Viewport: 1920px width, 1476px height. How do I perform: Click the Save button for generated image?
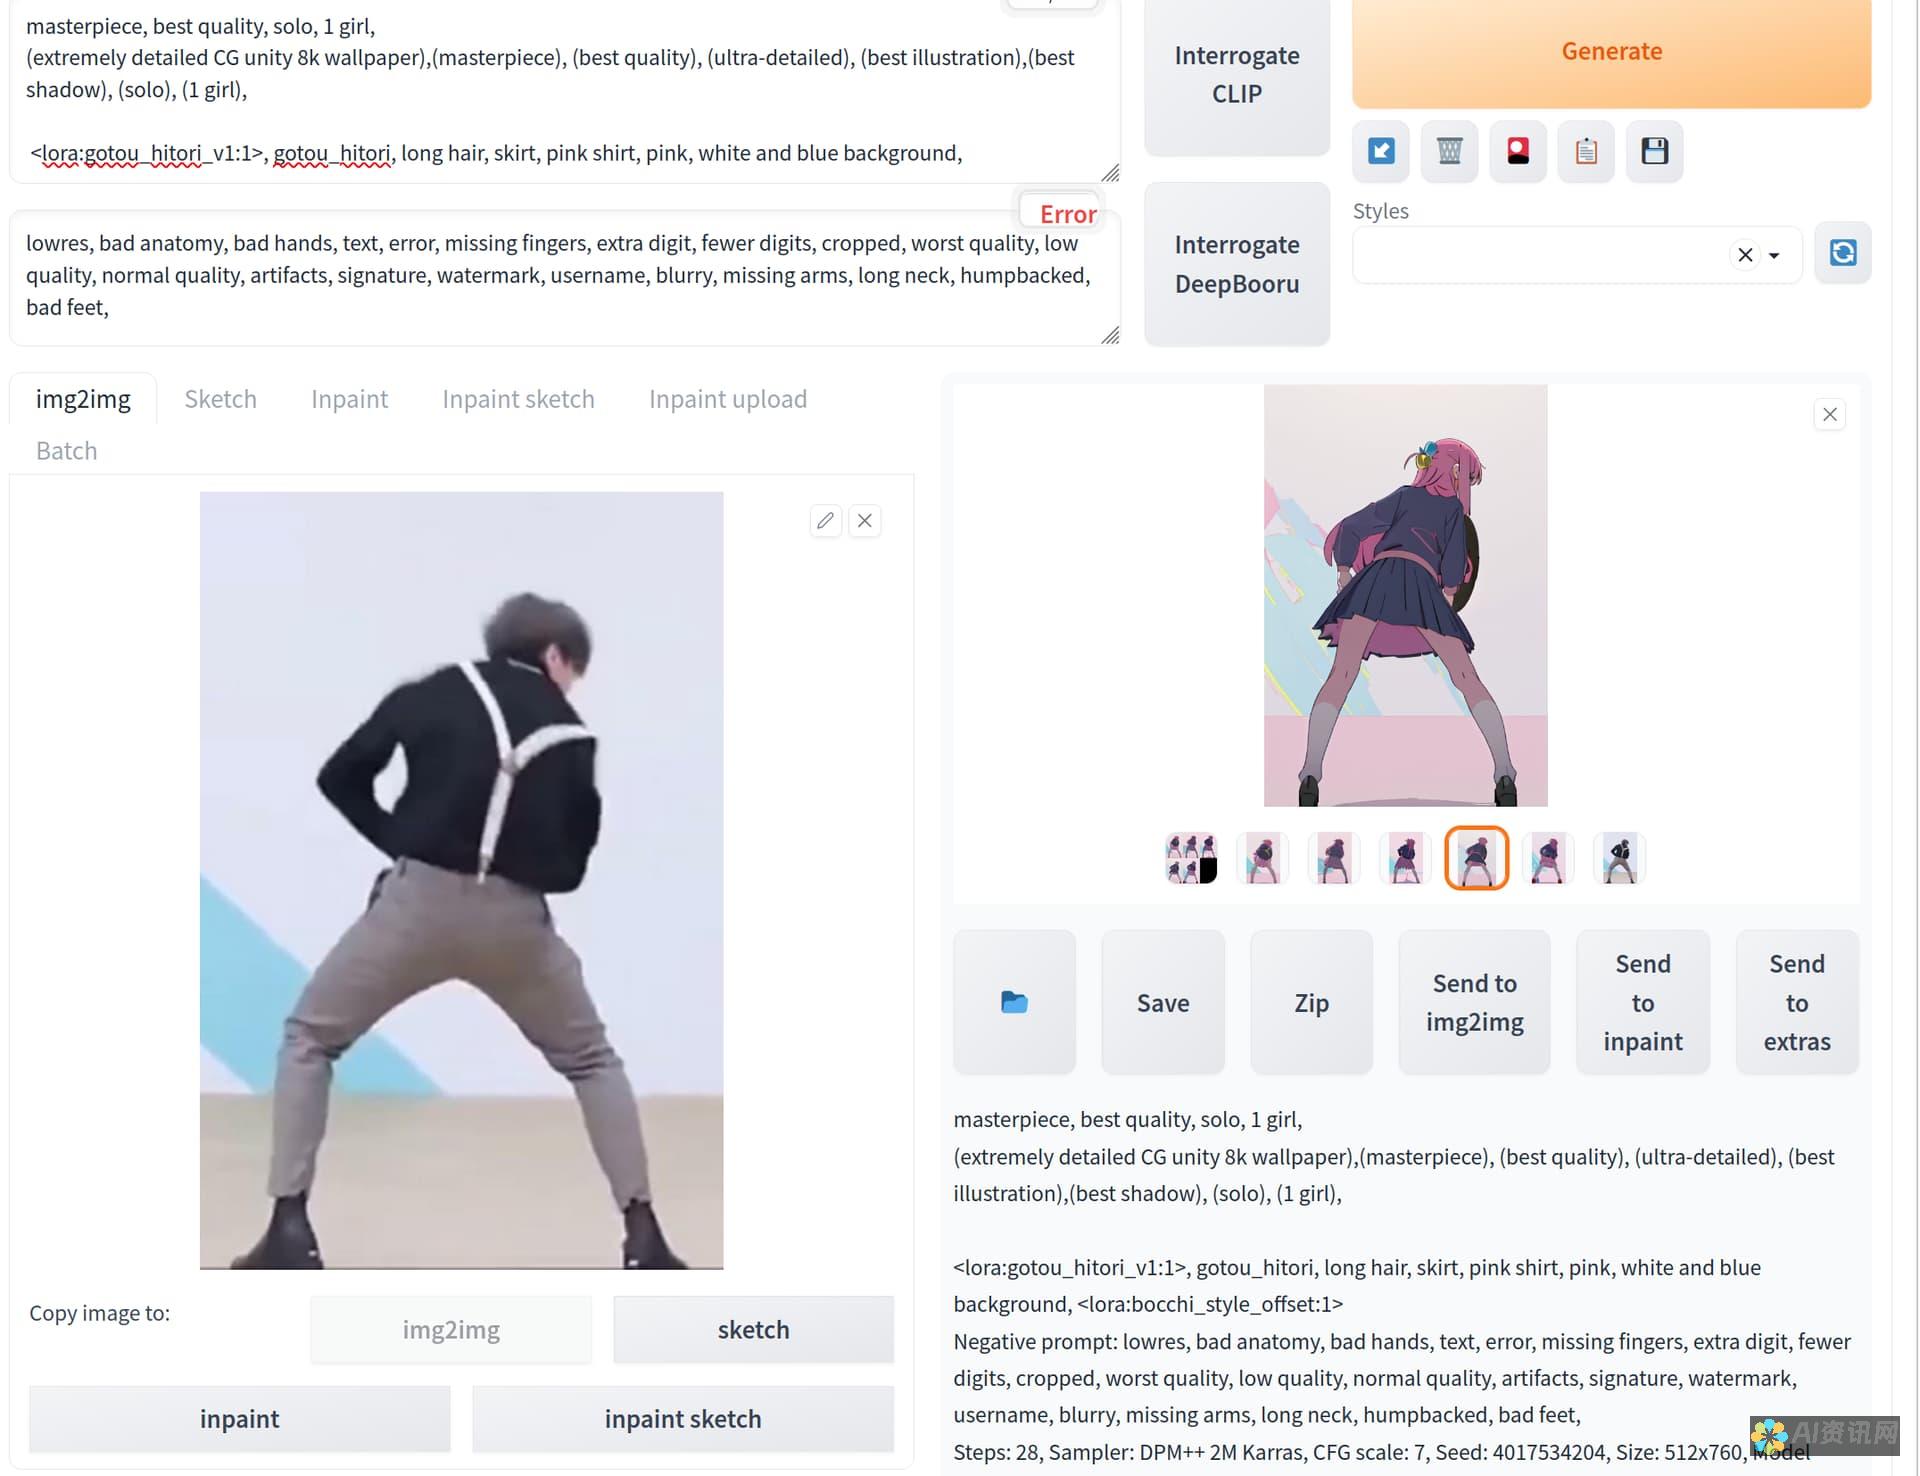(1164, 1002)
